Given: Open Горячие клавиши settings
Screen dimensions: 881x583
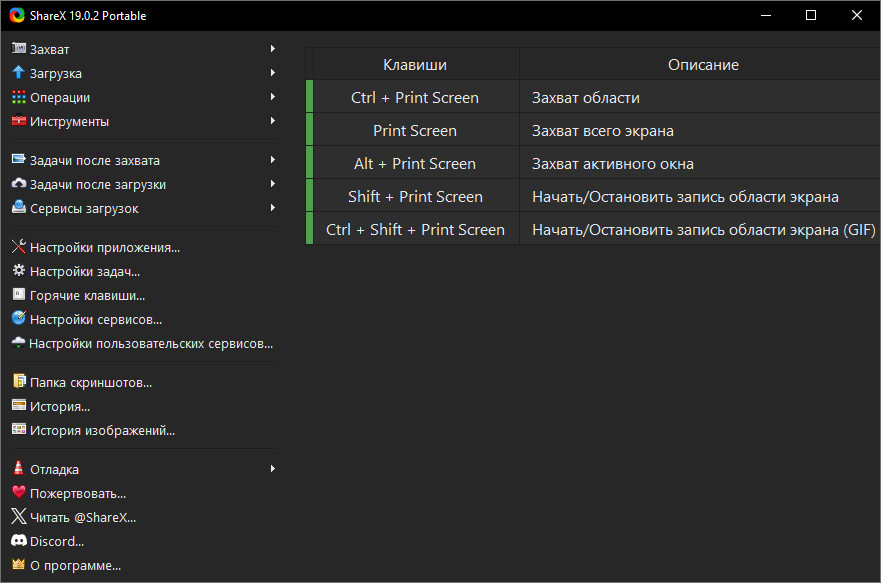Looking at the screenshot, I should tap(87, 295).
